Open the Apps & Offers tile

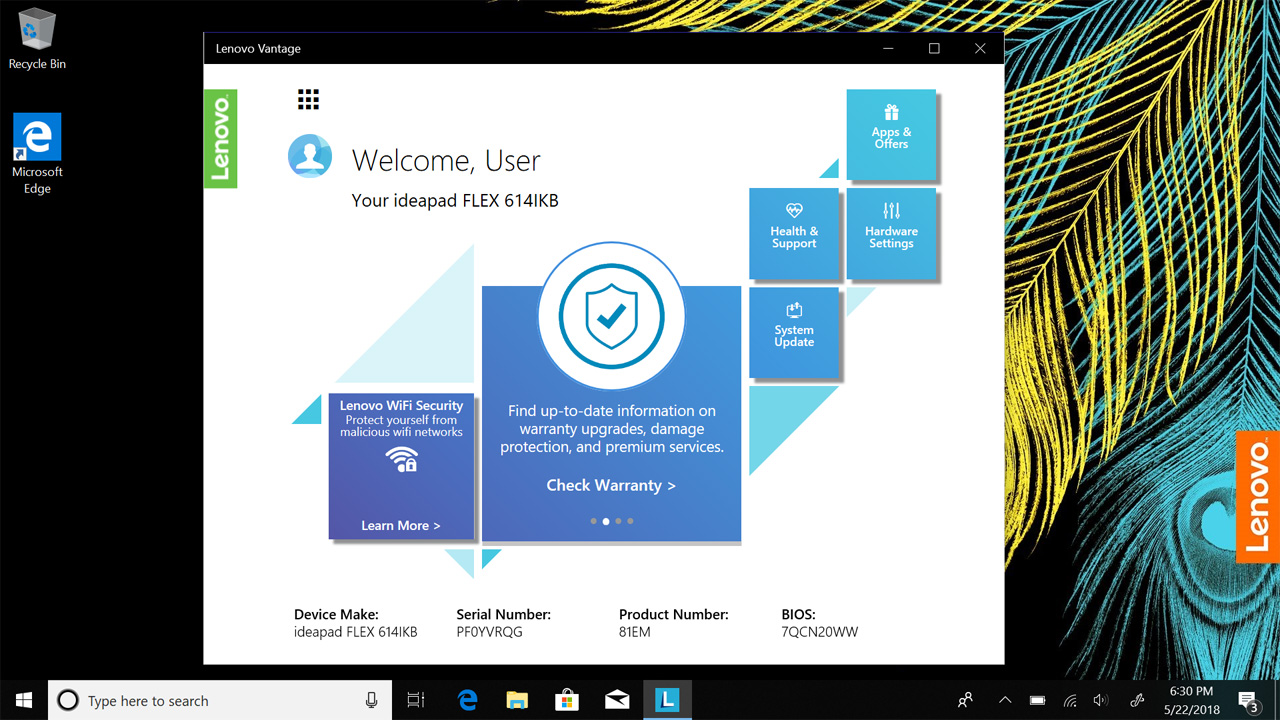coord(891,134)
